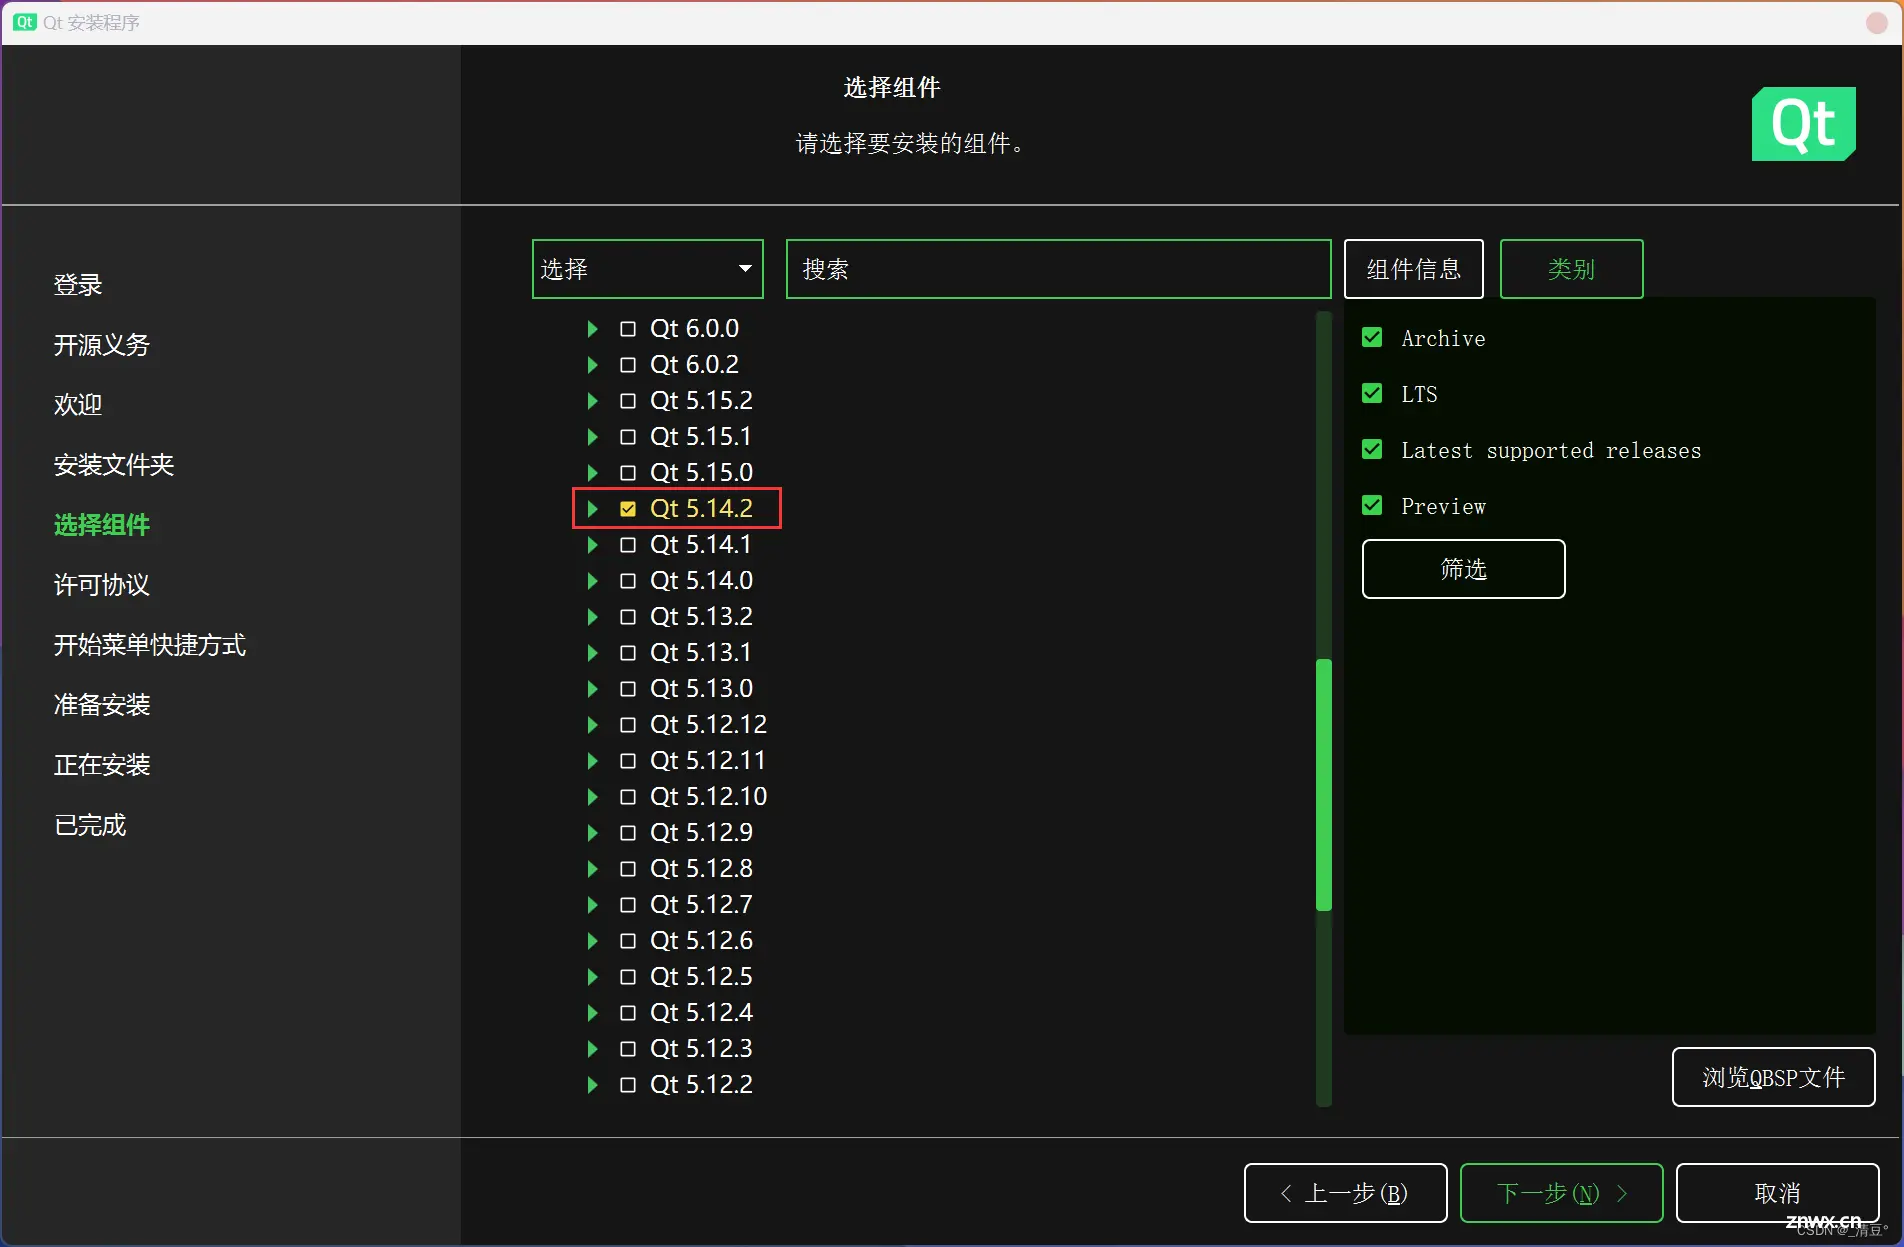Check the Qt 5.15.2 checkbox
Screen dimensions: 1904x1247
[x=628, y=401]
